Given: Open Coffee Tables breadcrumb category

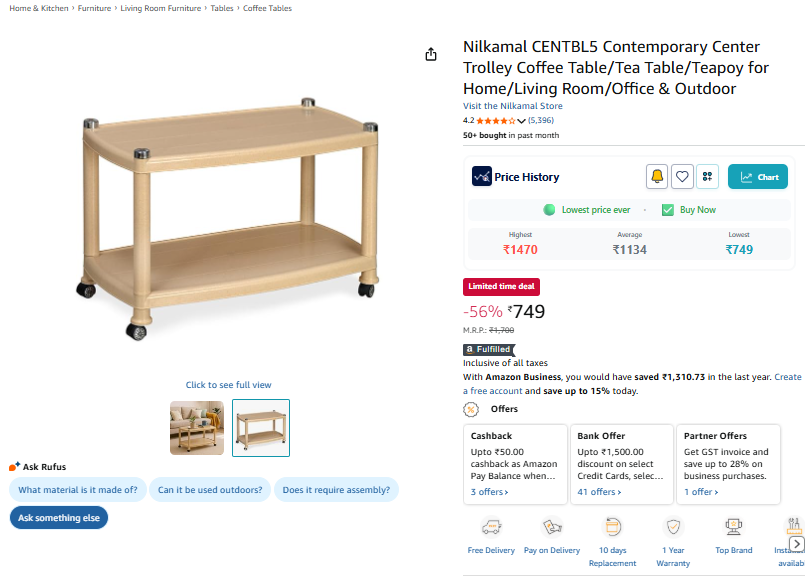Looking at the screenshot, I should click(267, 8).
